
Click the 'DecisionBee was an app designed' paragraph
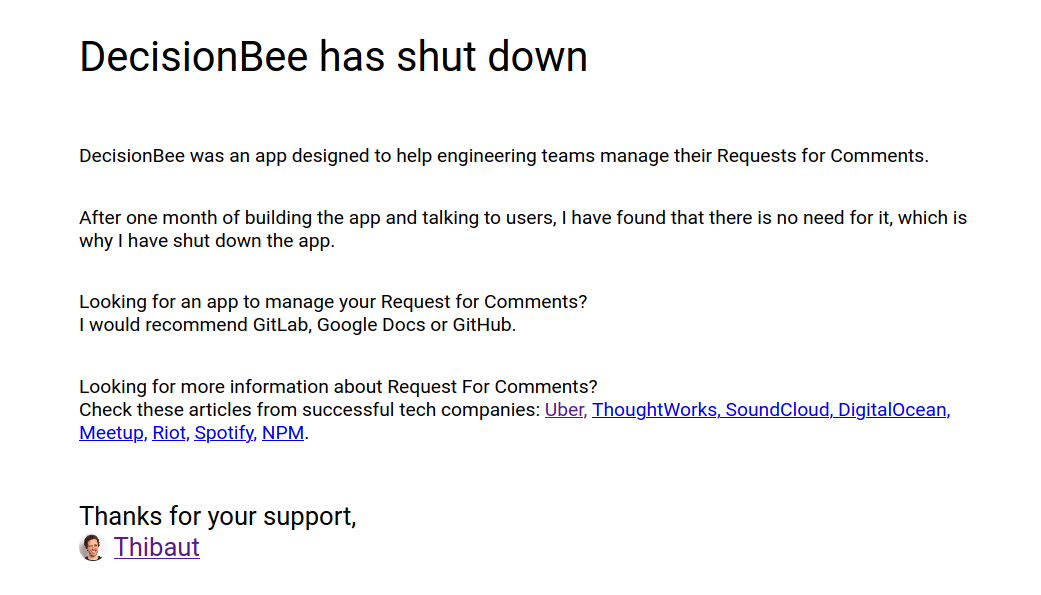click(504, 155)
